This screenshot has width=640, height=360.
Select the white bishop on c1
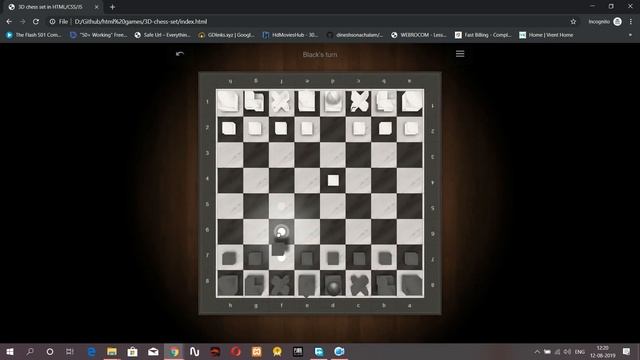click(359, 101)
